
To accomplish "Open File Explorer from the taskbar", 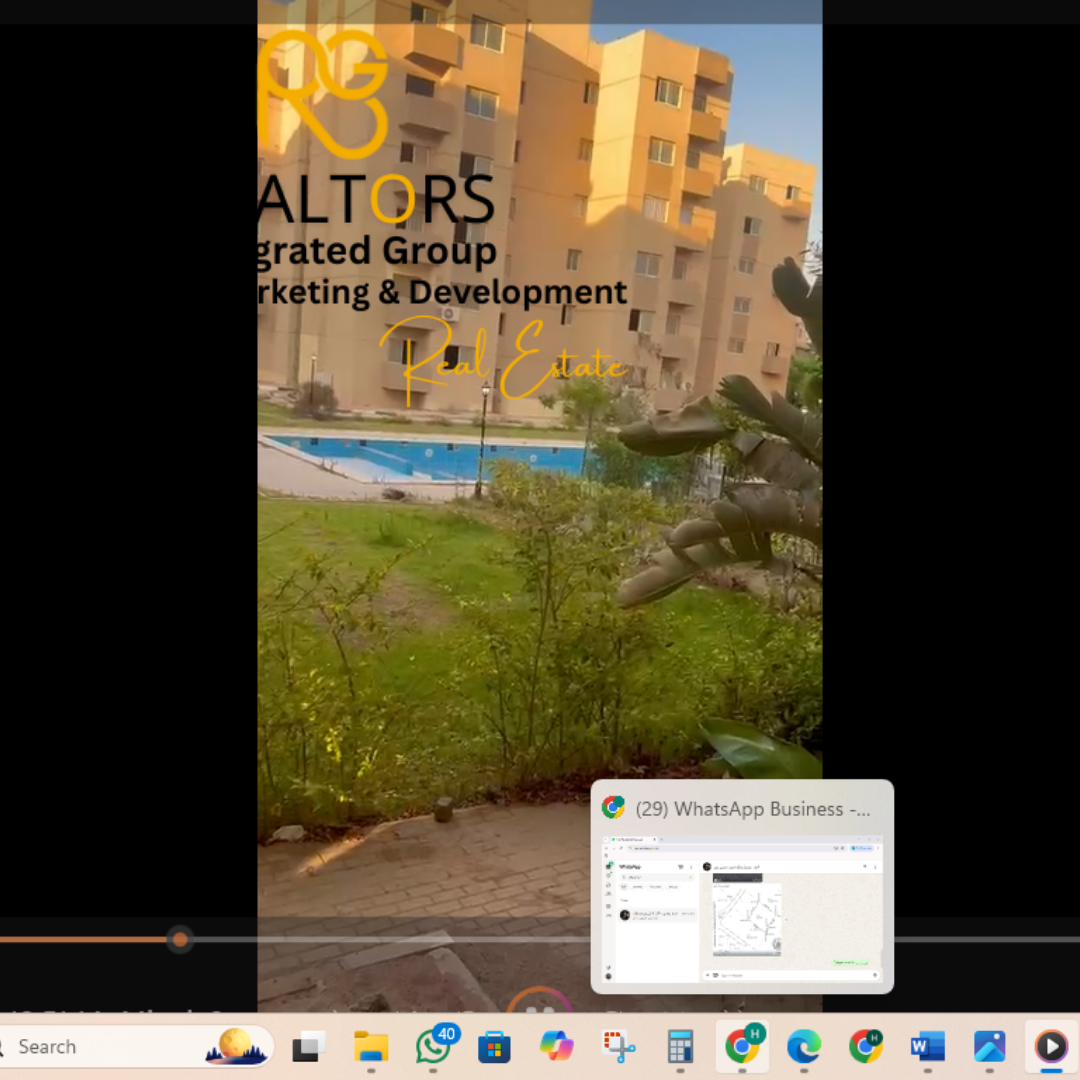I will [371, 1047].
